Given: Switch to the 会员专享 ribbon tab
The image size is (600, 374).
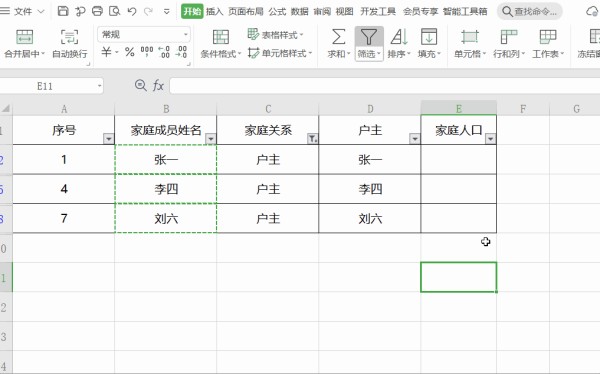Looking at the screenshot, I should pos(420,11).
